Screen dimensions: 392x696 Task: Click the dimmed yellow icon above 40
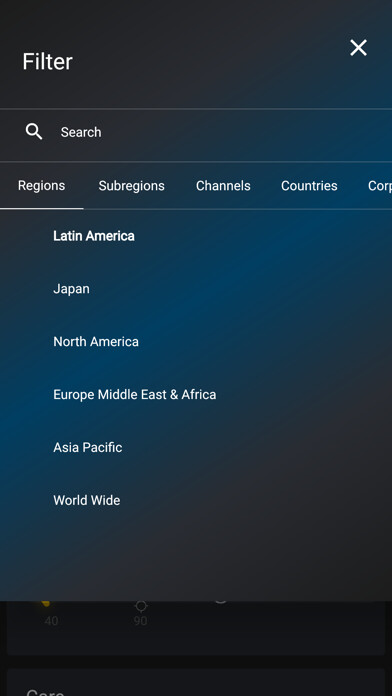point(45,603)
